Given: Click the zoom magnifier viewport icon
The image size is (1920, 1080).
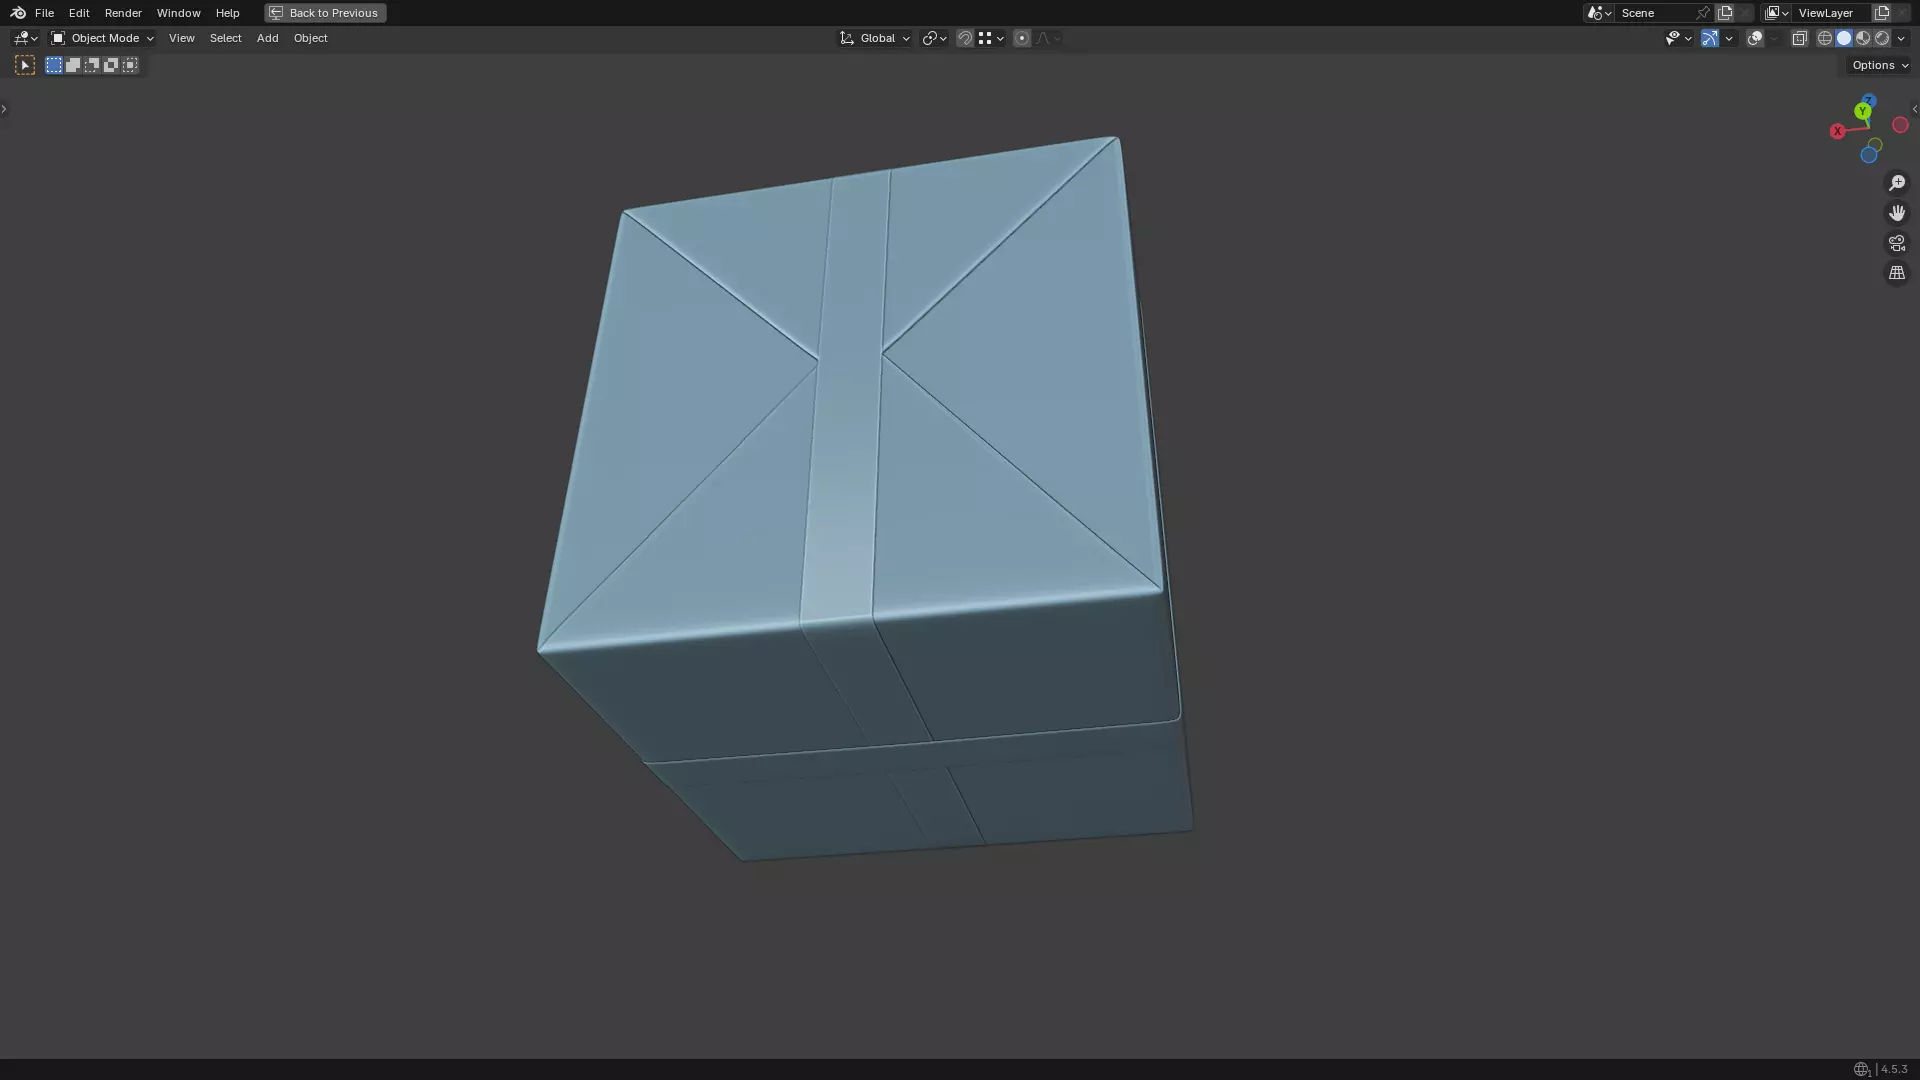Looking at the screenshot, I should (x=1896, y=183).
